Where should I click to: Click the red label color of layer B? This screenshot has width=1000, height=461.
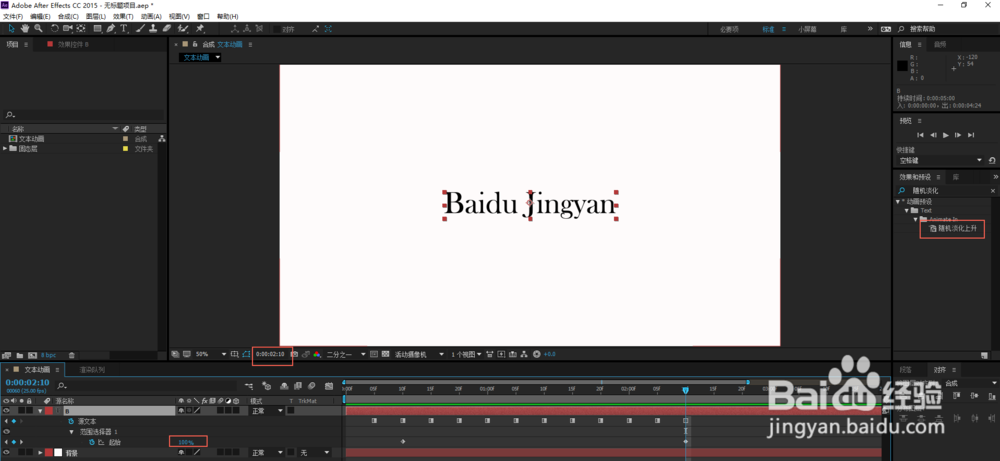click(49, 411)
